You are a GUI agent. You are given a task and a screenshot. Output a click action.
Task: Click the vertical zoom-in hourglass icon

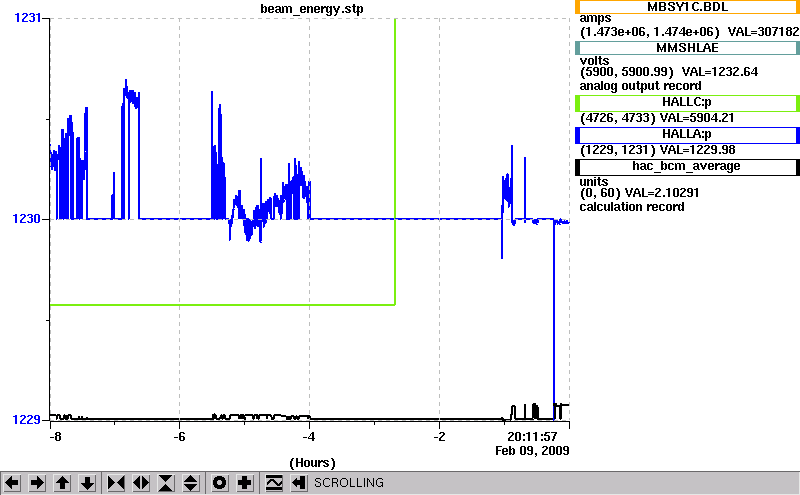pos(166,483)
